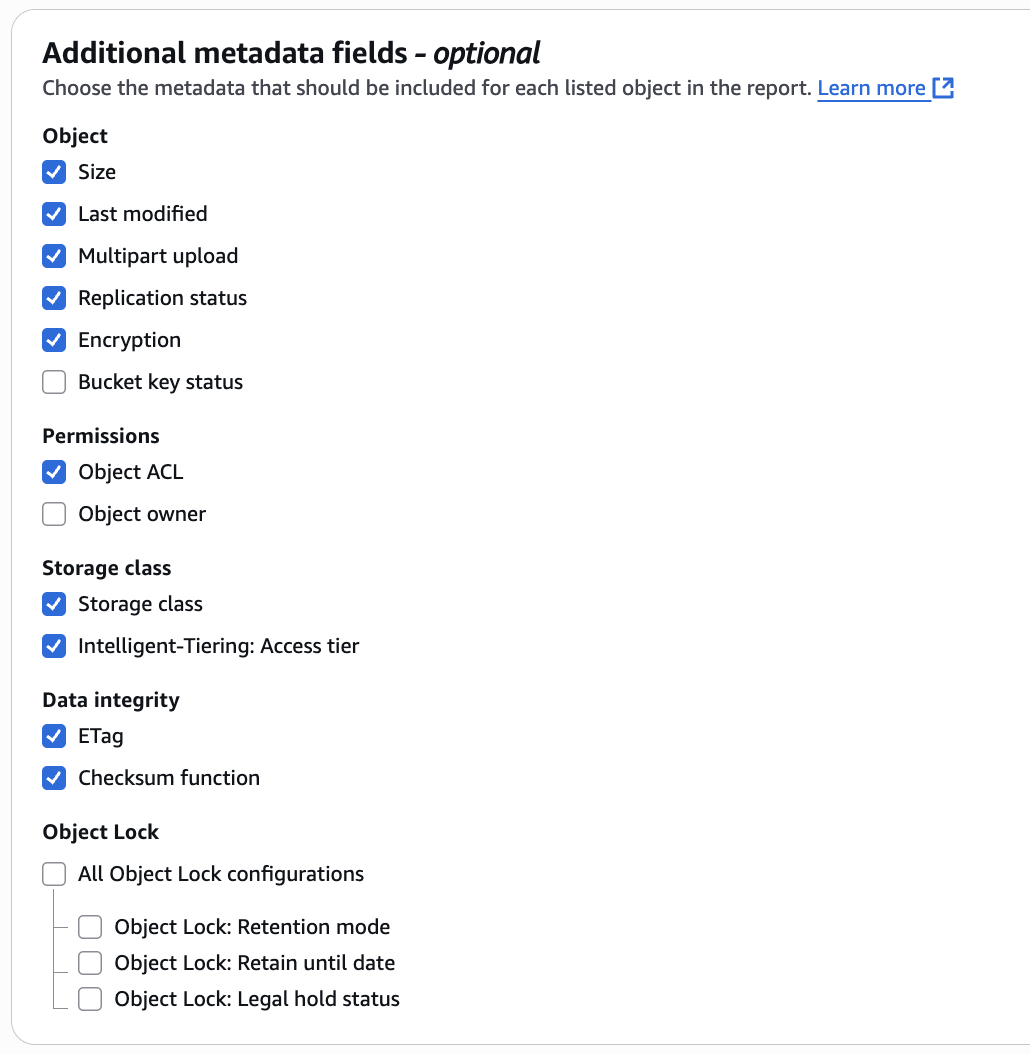Click the external link icon beside Learn more
Viewport: 1030px width, 1054px height.
pos(943,88)
